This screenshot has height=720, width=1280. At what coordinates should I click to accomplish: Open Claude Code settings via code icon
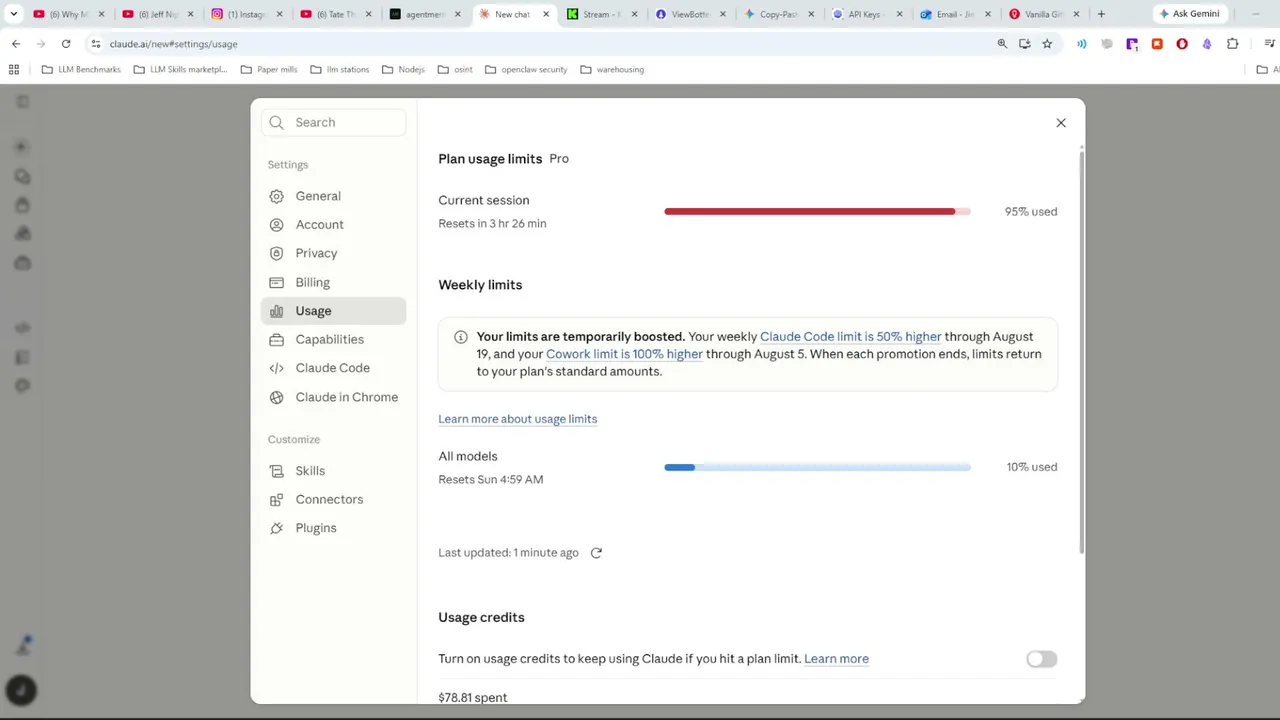pos(277,368)
